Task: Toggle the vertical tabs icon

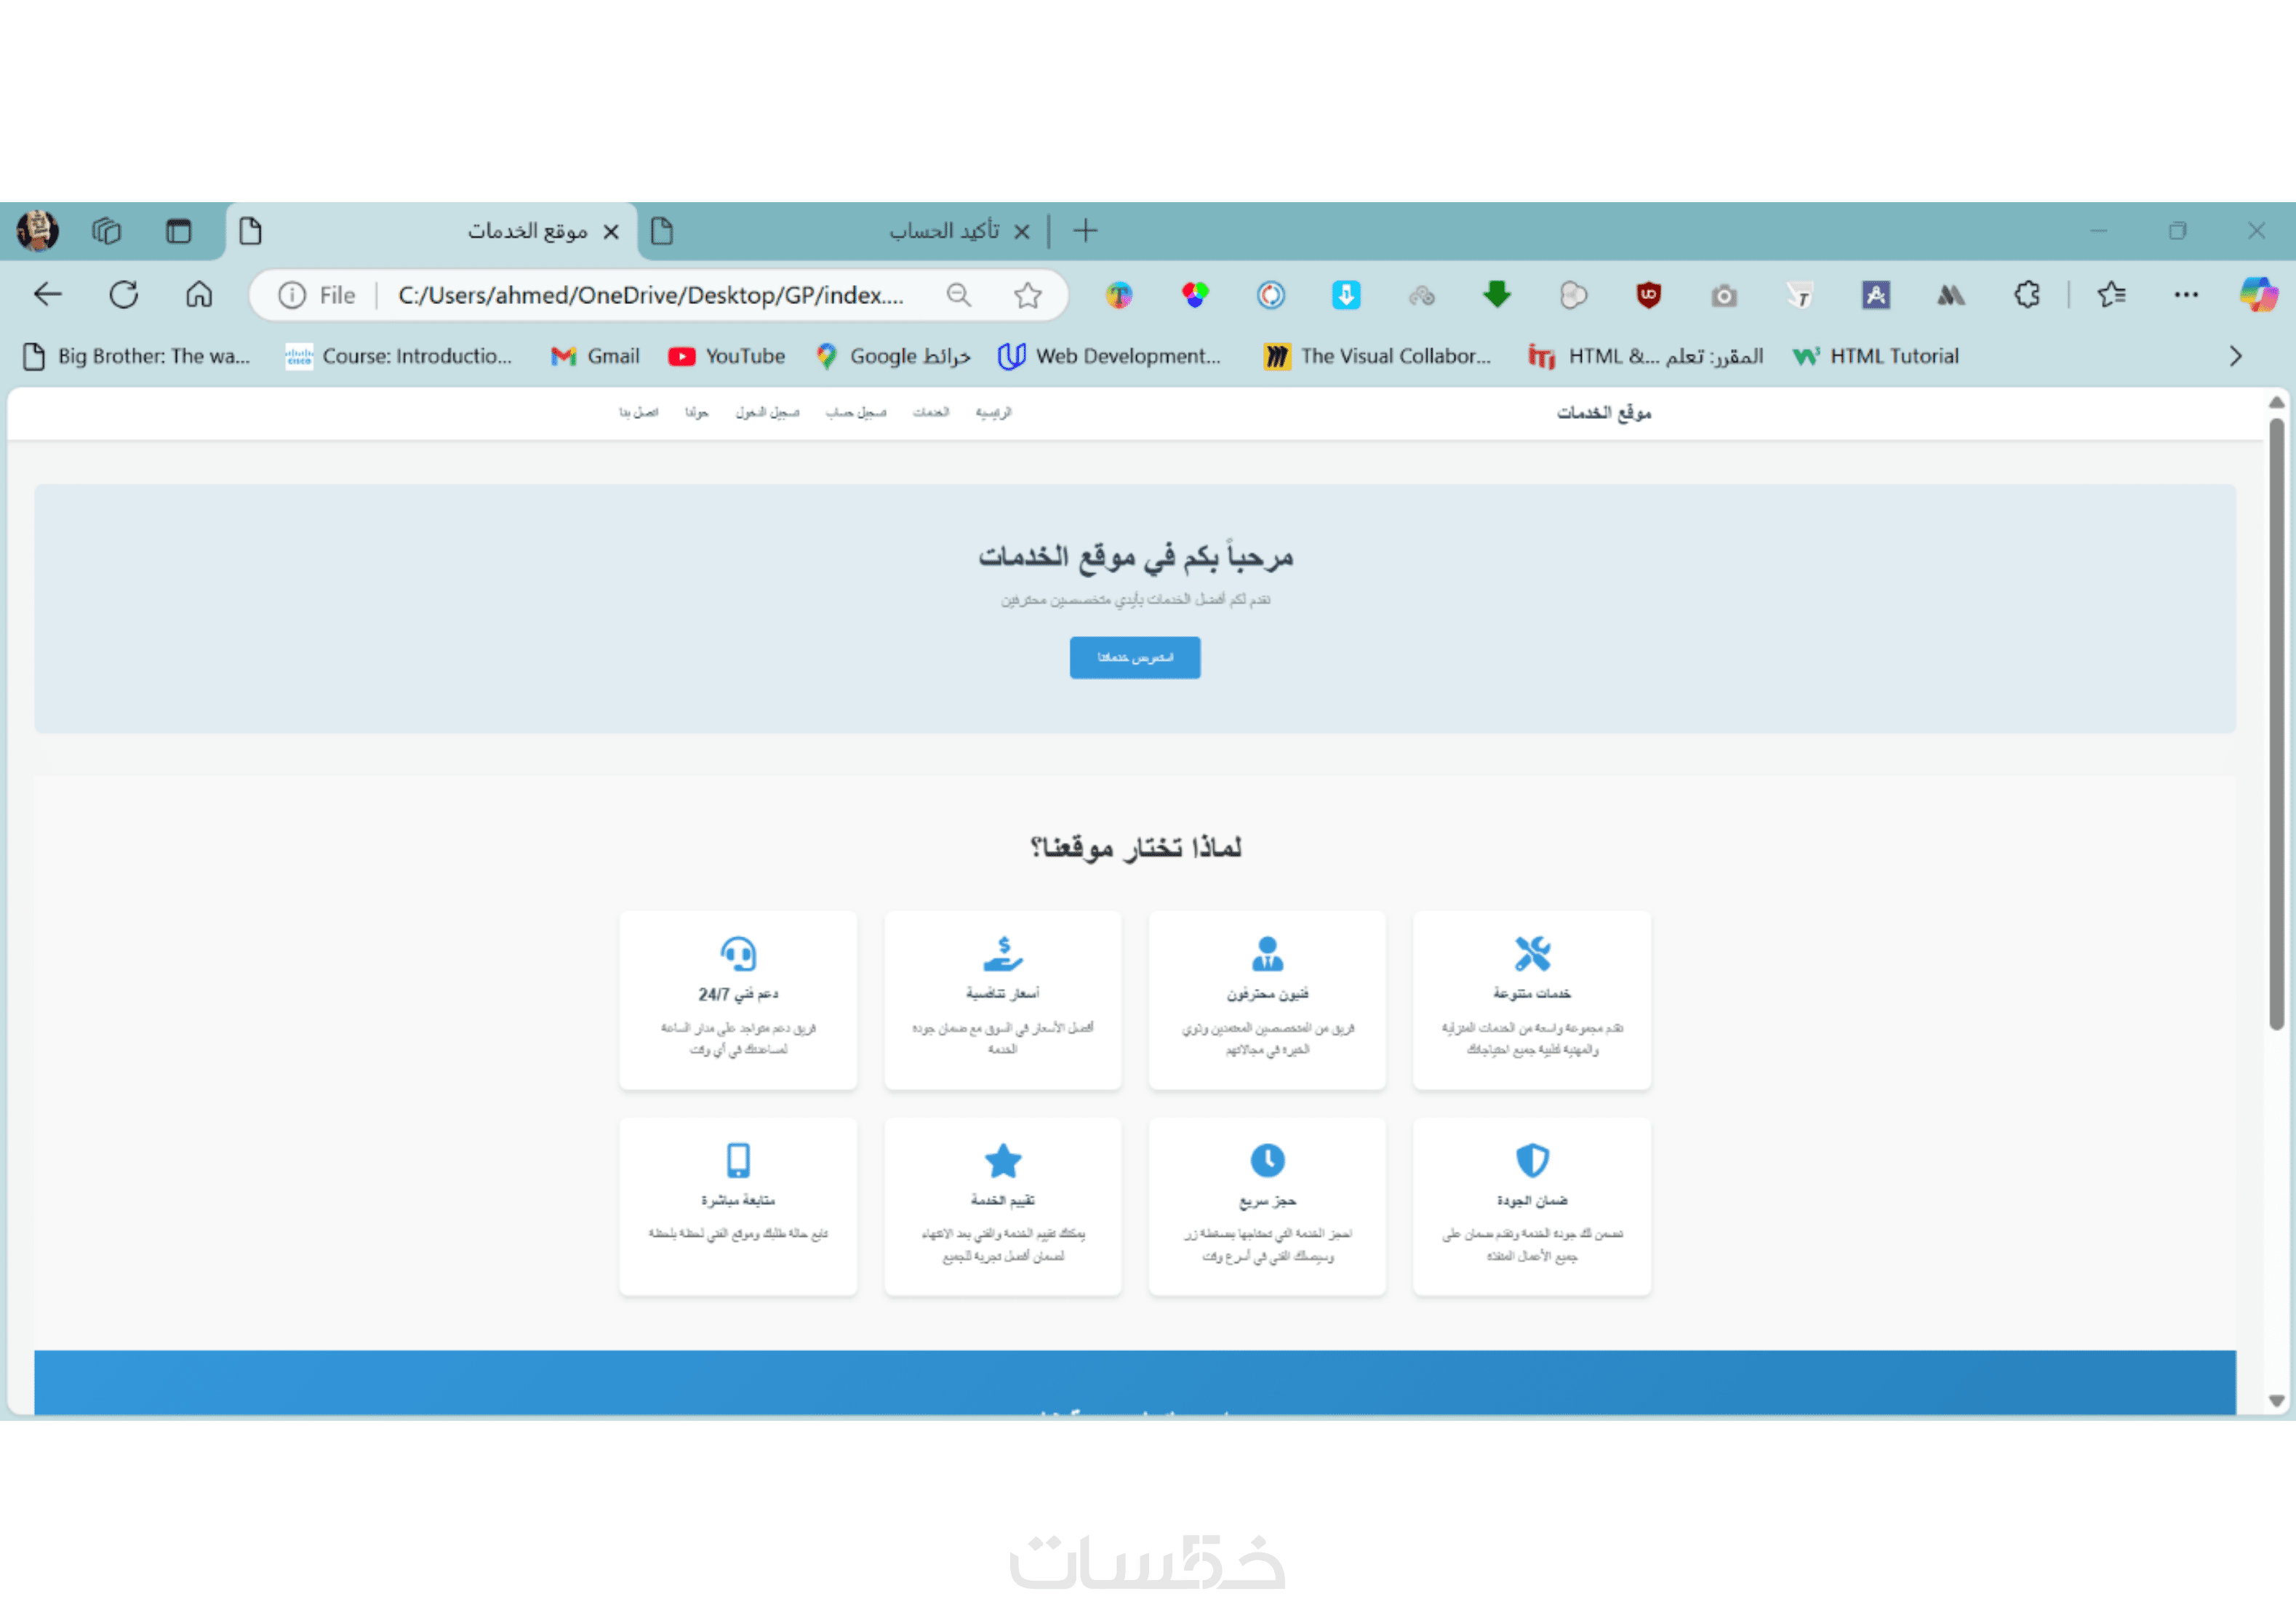Action: point(179,232)
